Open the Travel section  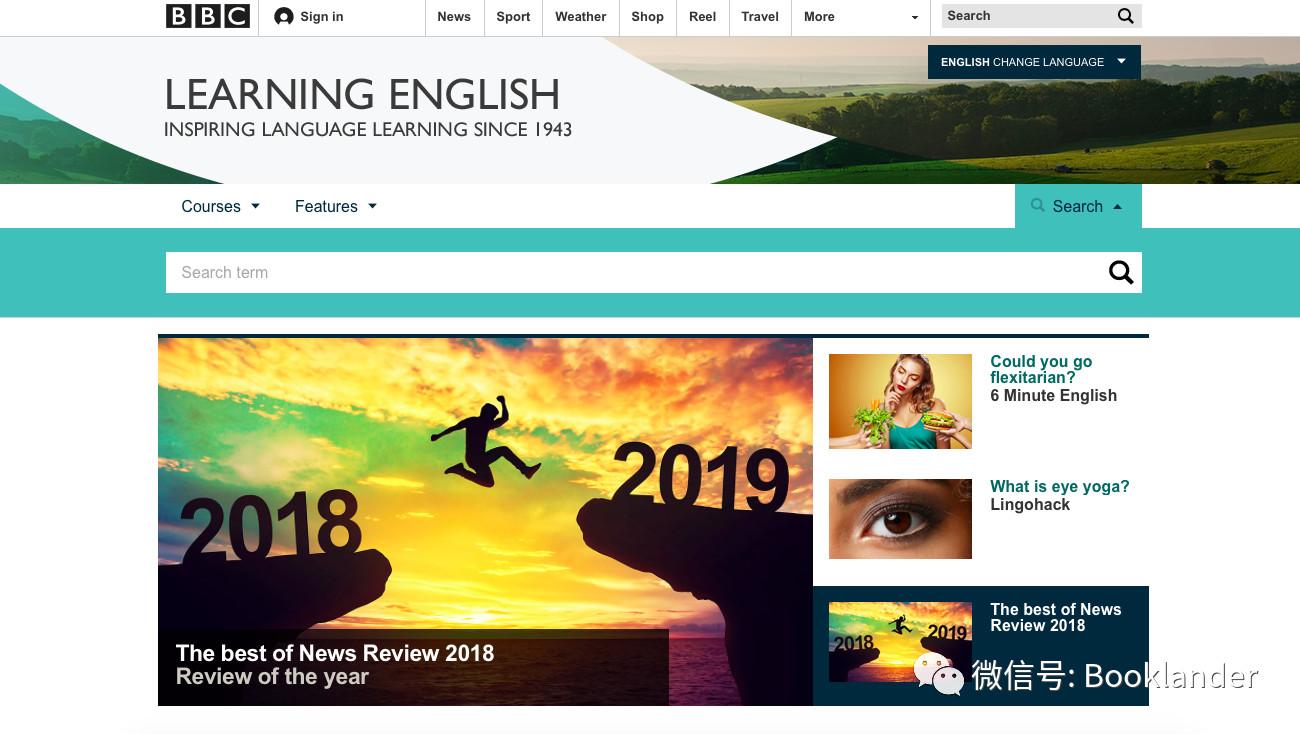tap(760, 17)
